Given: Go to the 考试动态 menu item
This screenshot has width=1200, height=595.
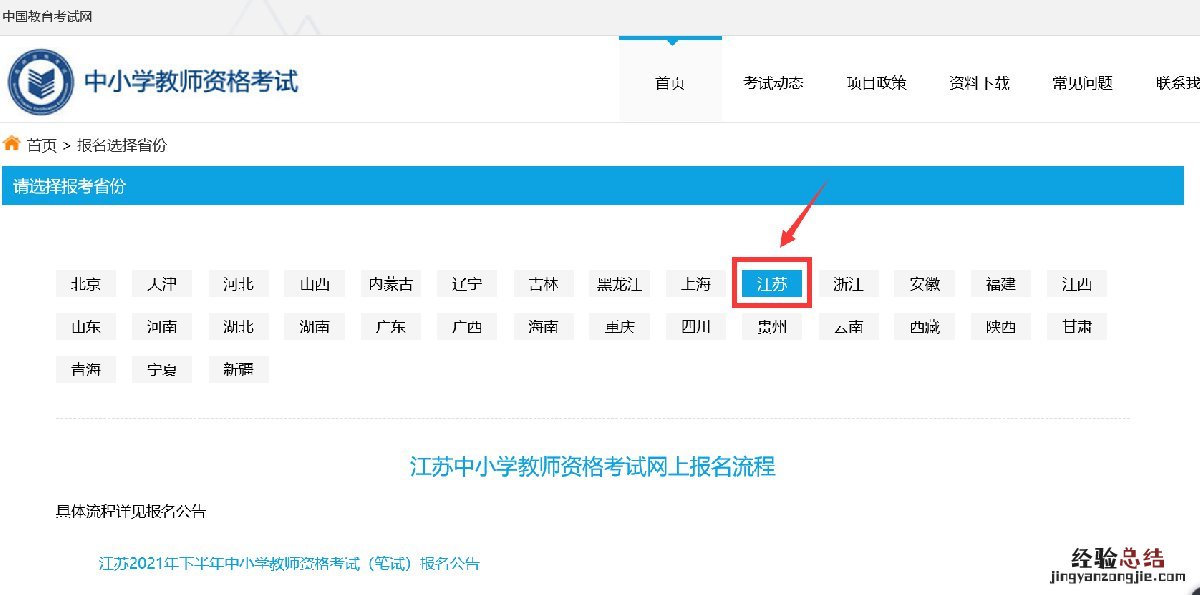Looking at the screenshot, I should 773,83.
